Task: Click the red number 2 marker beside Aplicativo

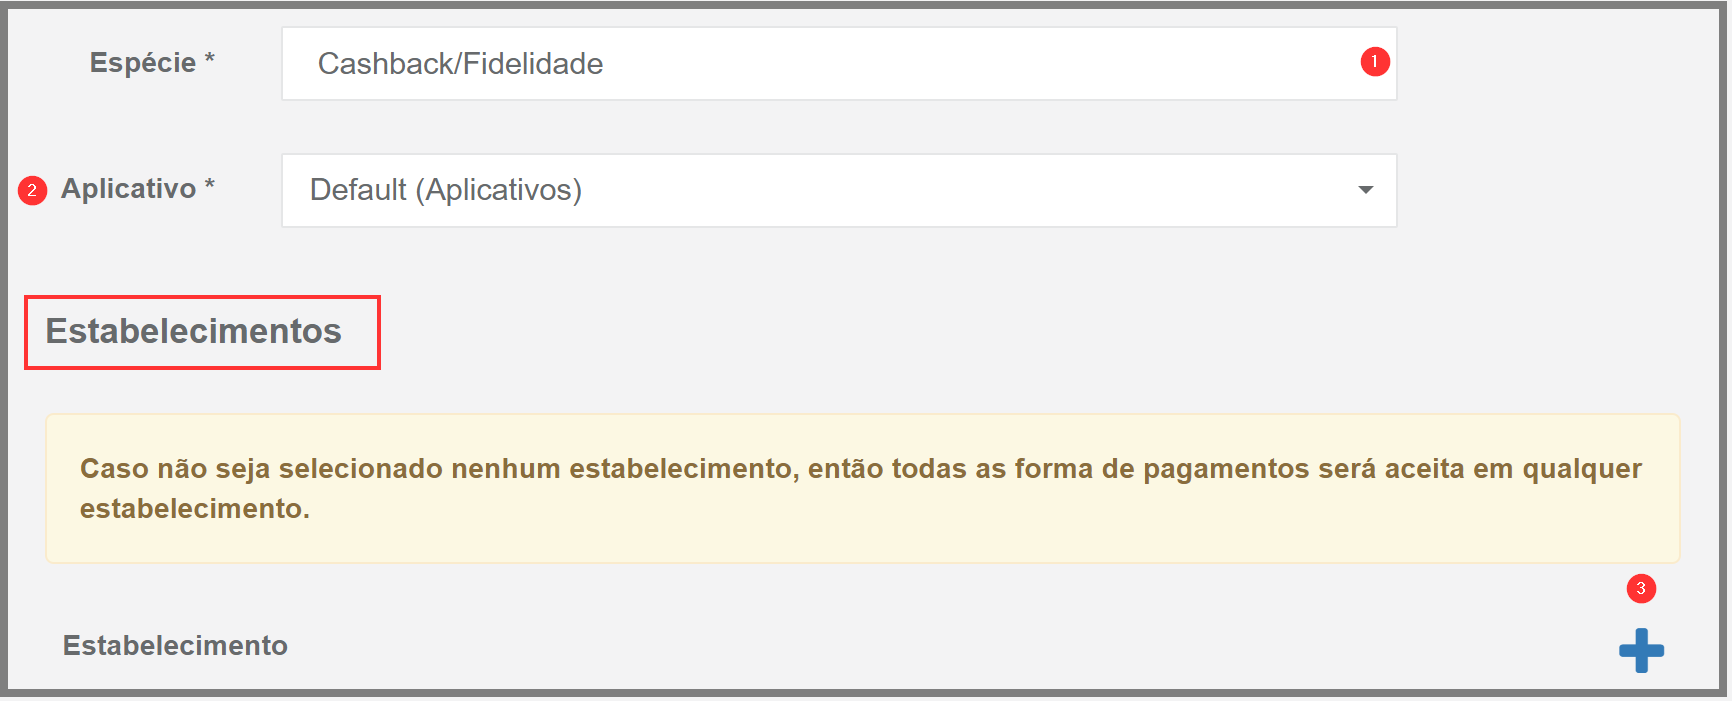Action: point(33,190)
